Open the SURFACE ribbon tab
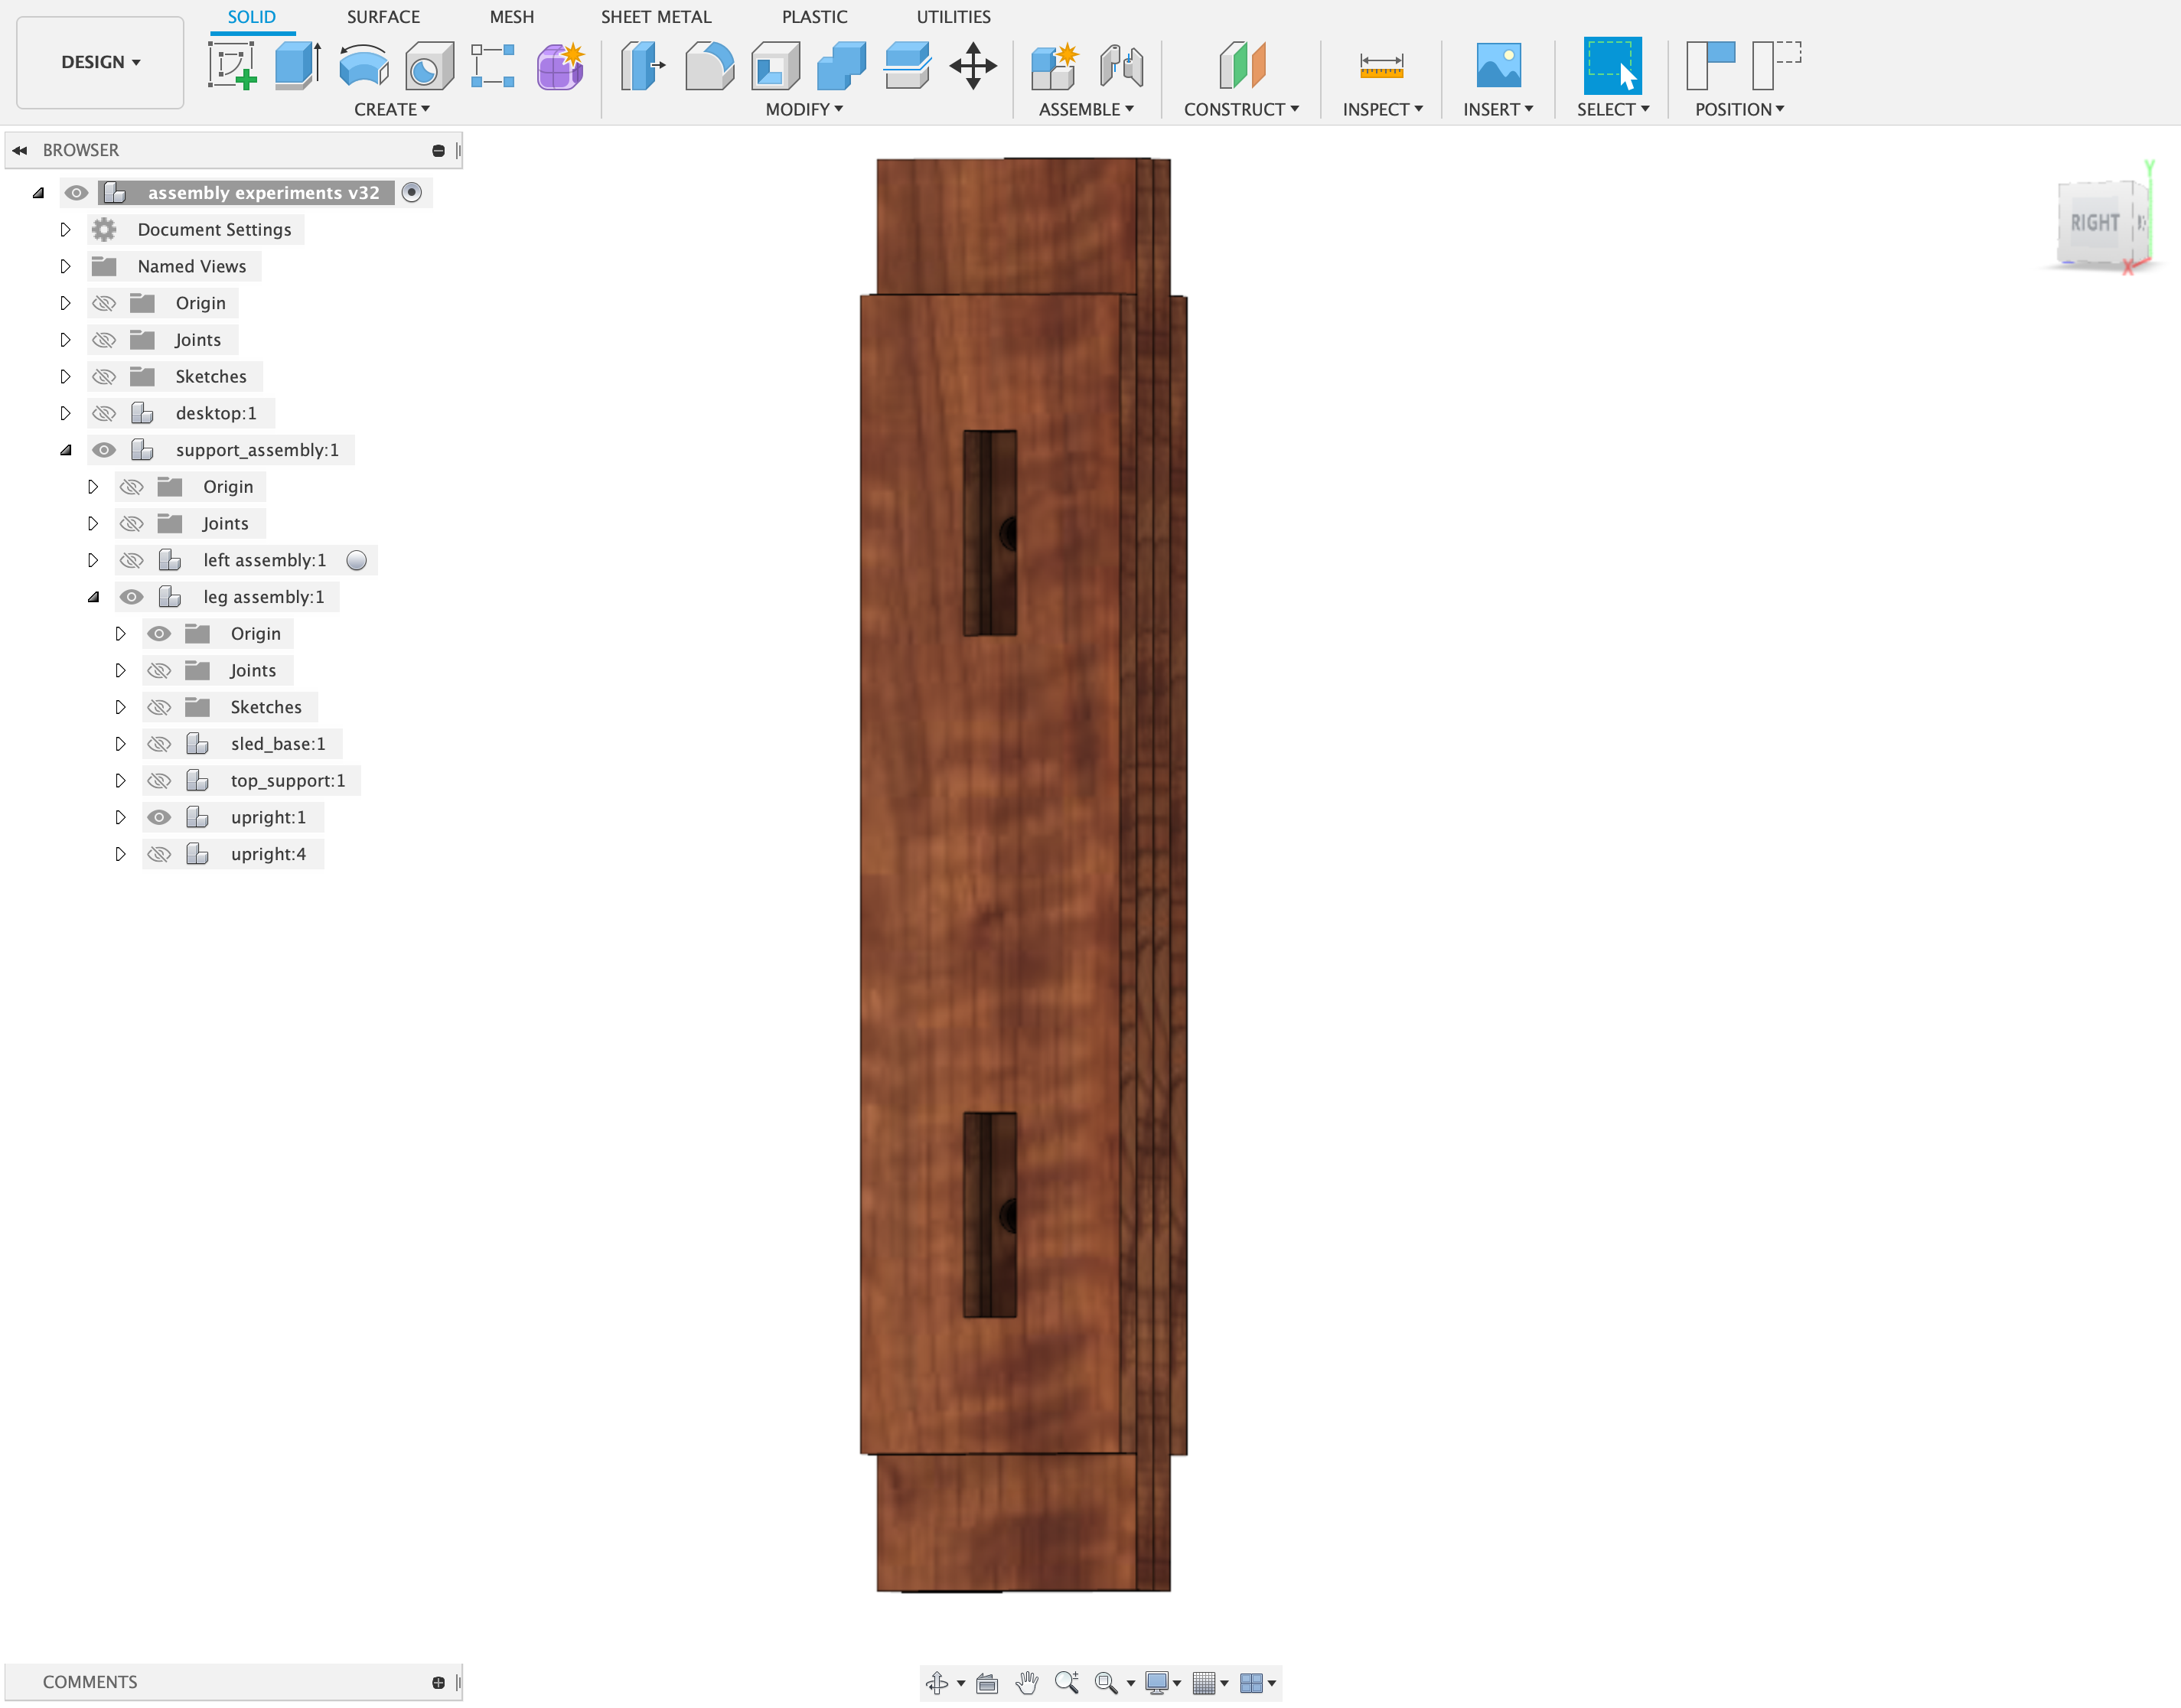This screenshot has height=1708, width=2181. click(384, 17)
